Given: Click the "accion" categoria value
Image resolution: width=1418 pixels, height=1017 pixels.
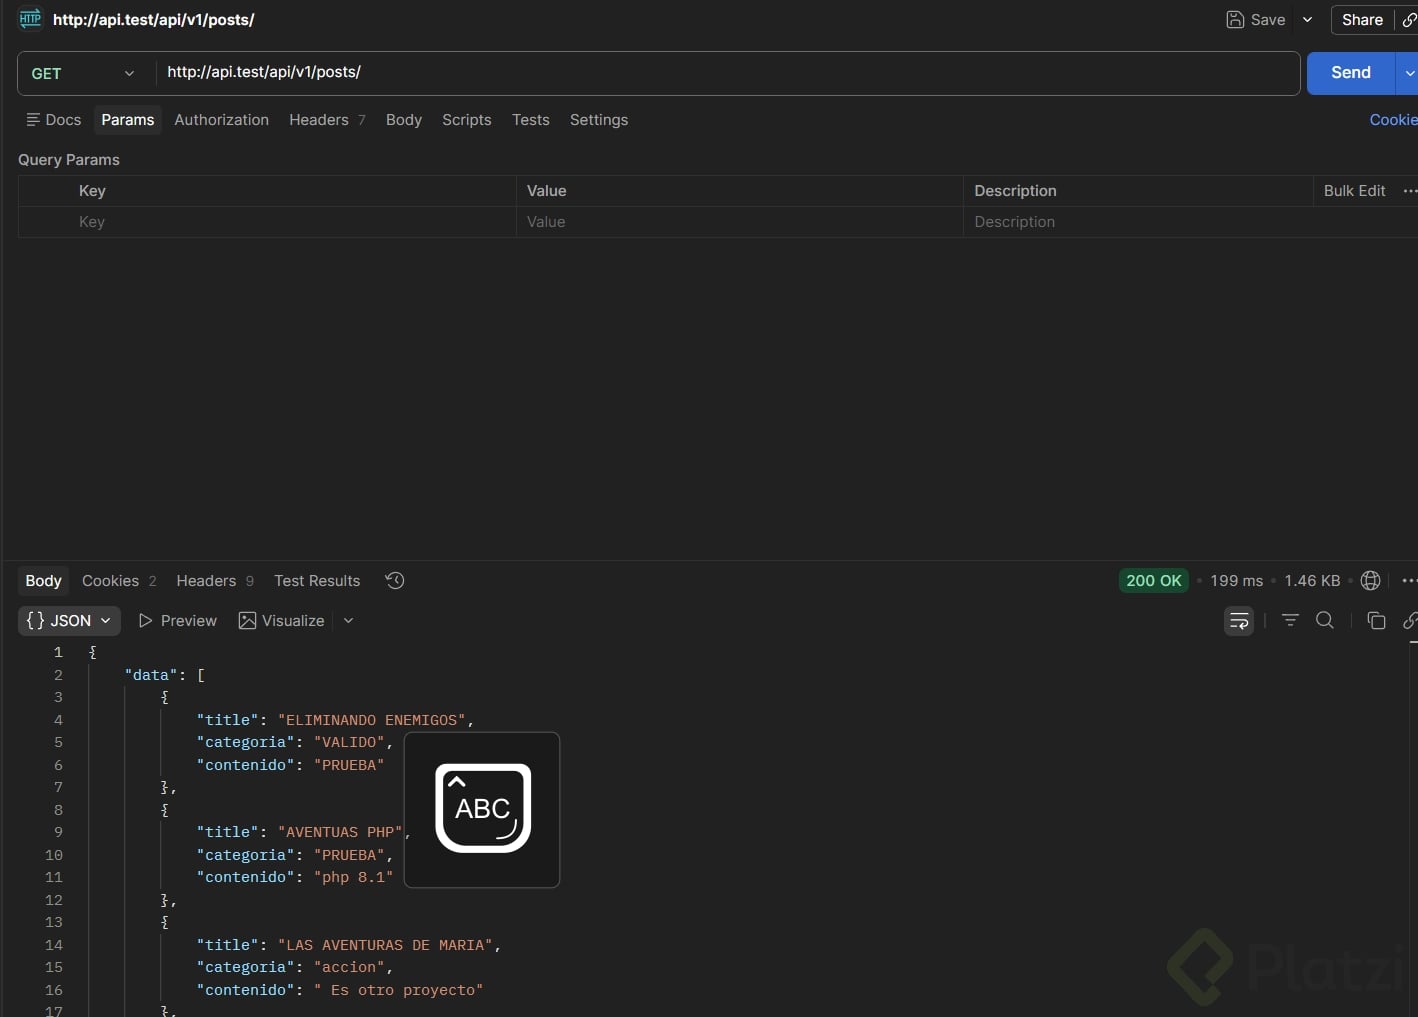Looking at the screenshot, I should tap(349, 967).
